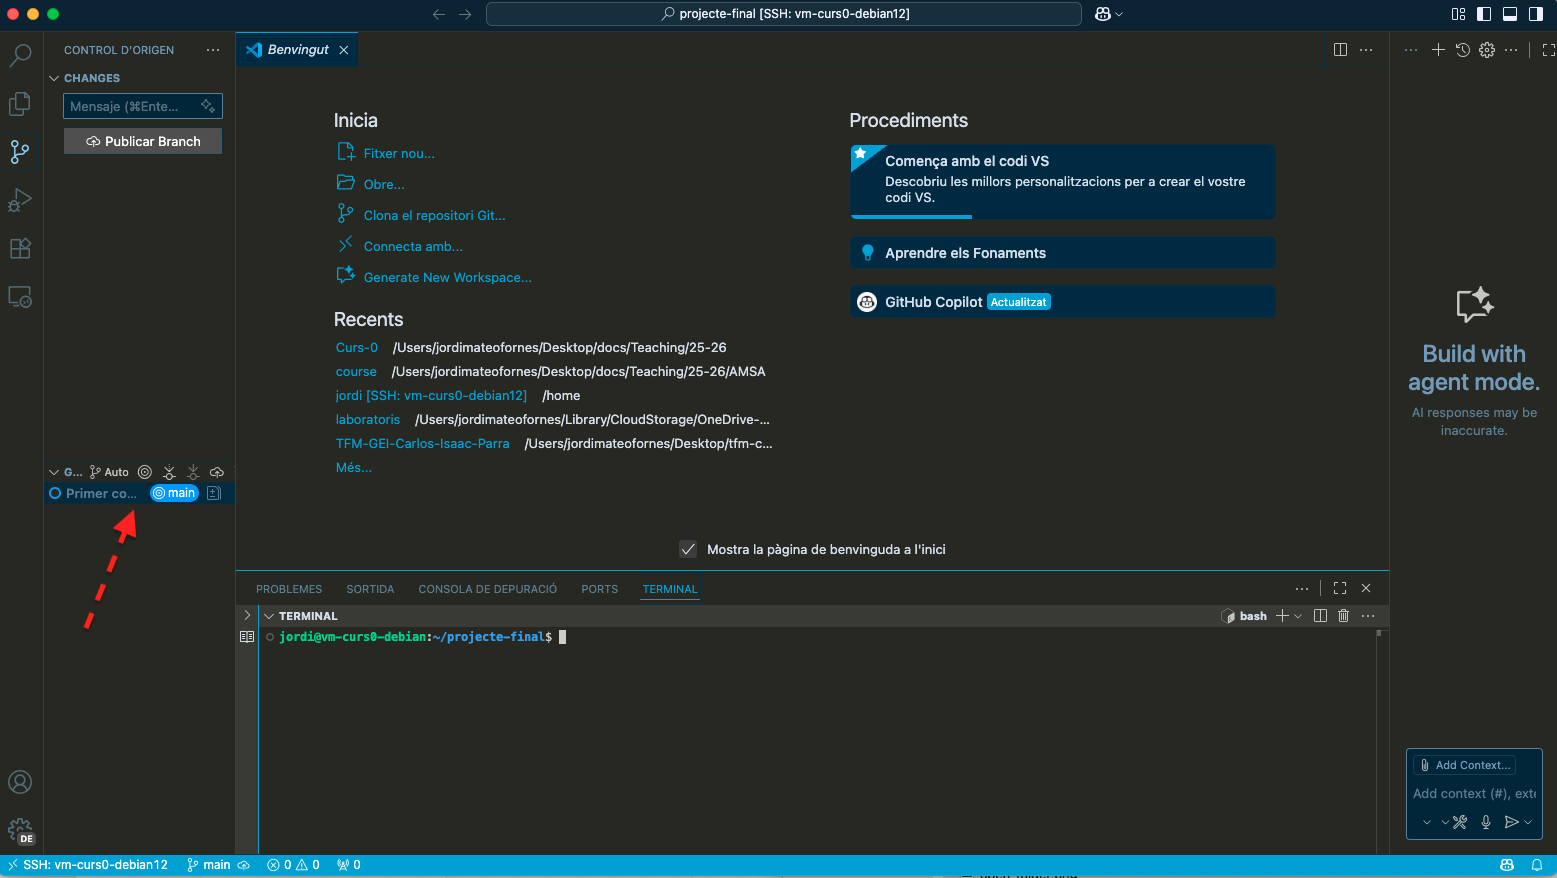Click the sparkle icon to generate commit message
The width and height of the screenshot is (1557, 878).
[208, 106]
